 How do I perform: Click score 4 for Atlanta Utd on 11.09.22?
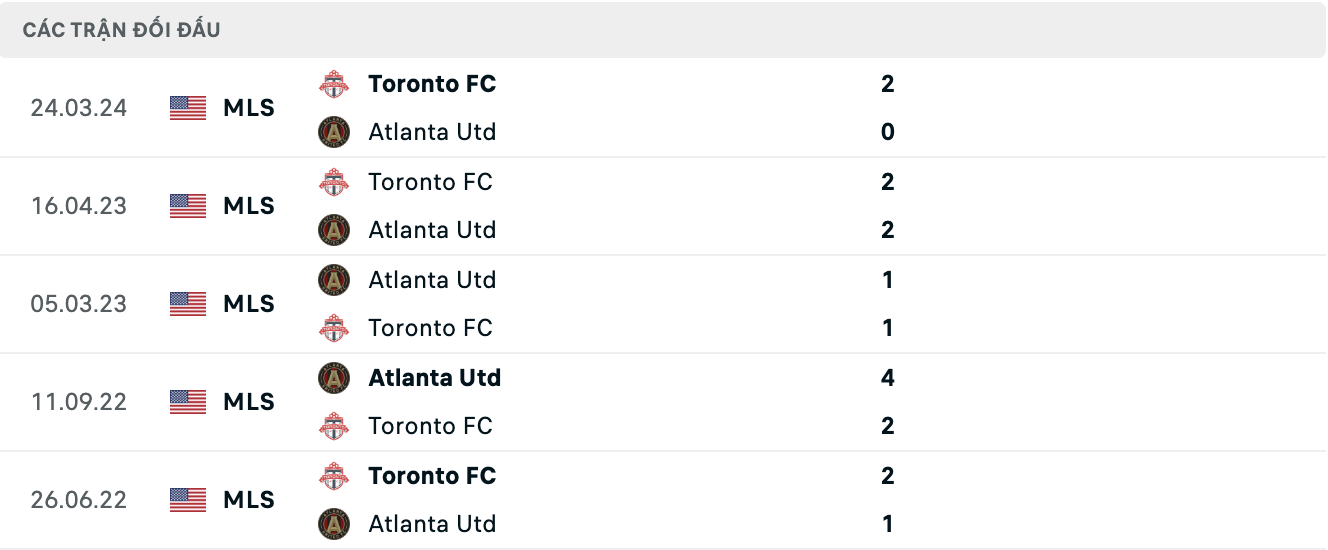point(888,378)
